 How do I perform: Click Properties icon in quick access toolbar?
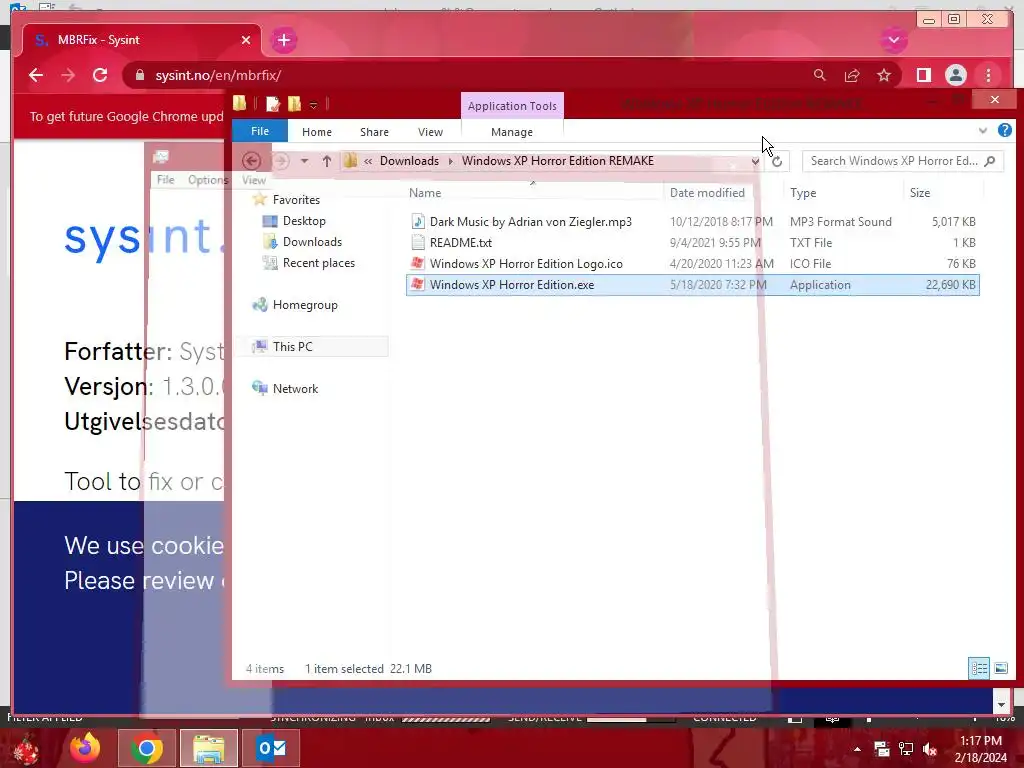pyautogui.click(x=272, y=103)
